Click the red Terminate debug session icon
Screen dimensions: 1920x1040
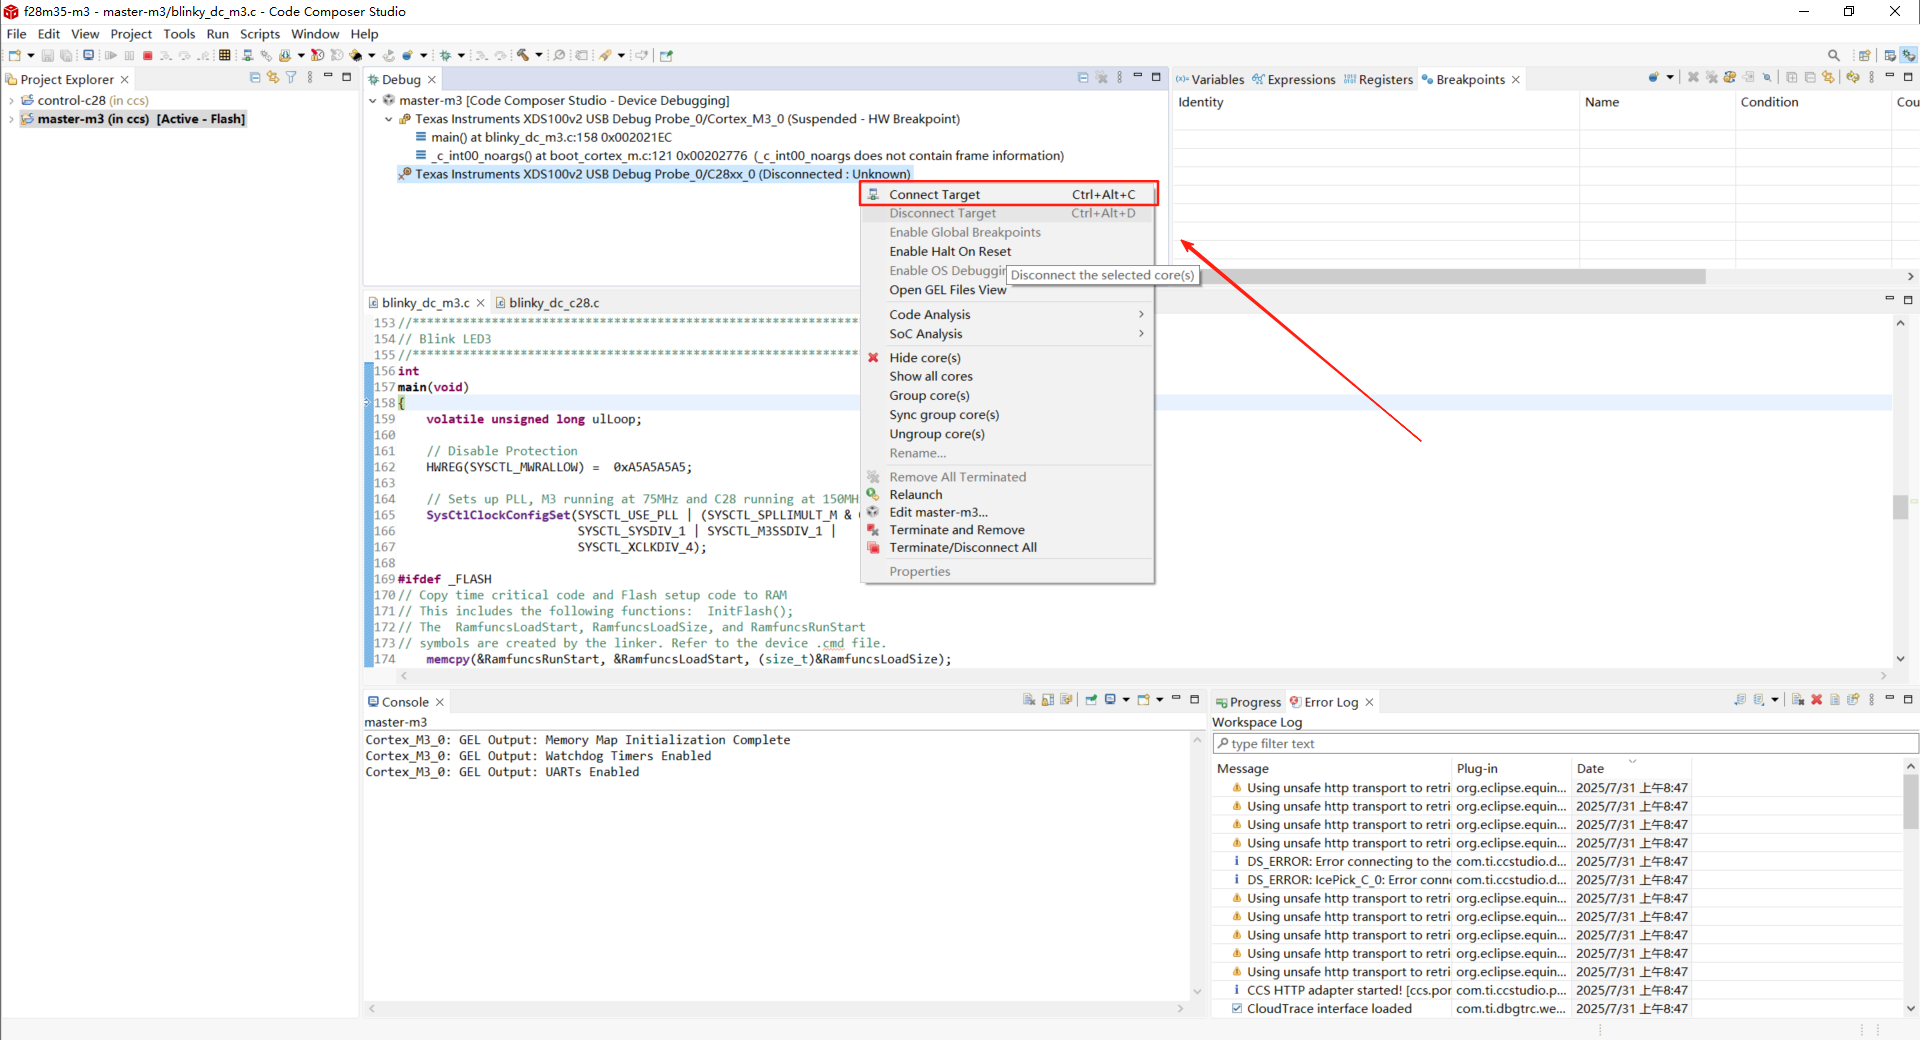click(x=148, y=56)
